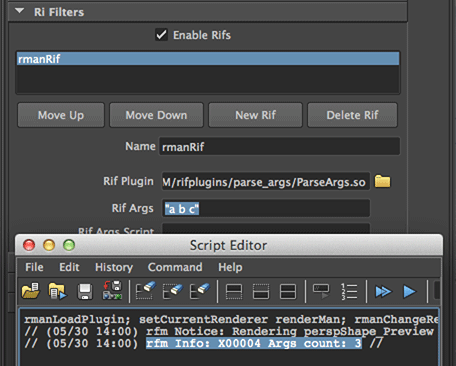The image size is (456, 366).
Task: Click Save Script to Shelf icon
Action: pos(112,290)
